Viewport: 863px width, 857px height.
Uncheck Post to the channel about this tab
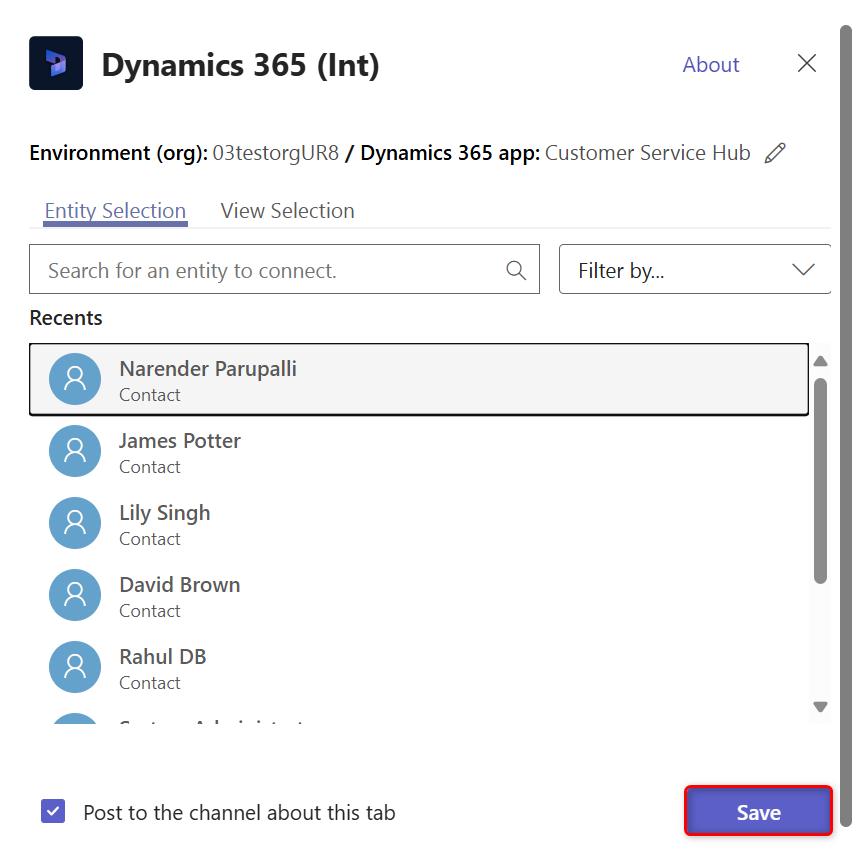(x=53, y=812)
